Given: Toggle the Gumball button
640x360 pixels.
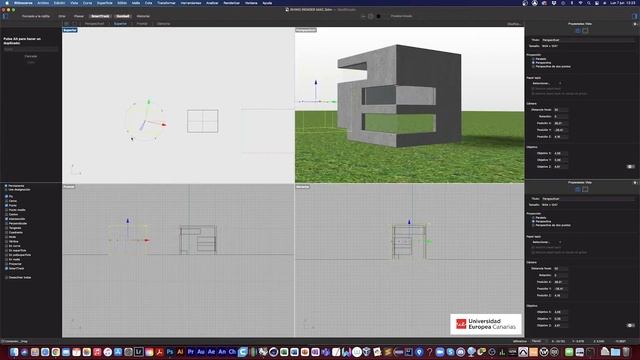Looking at the screenshot, I should 122,16.
